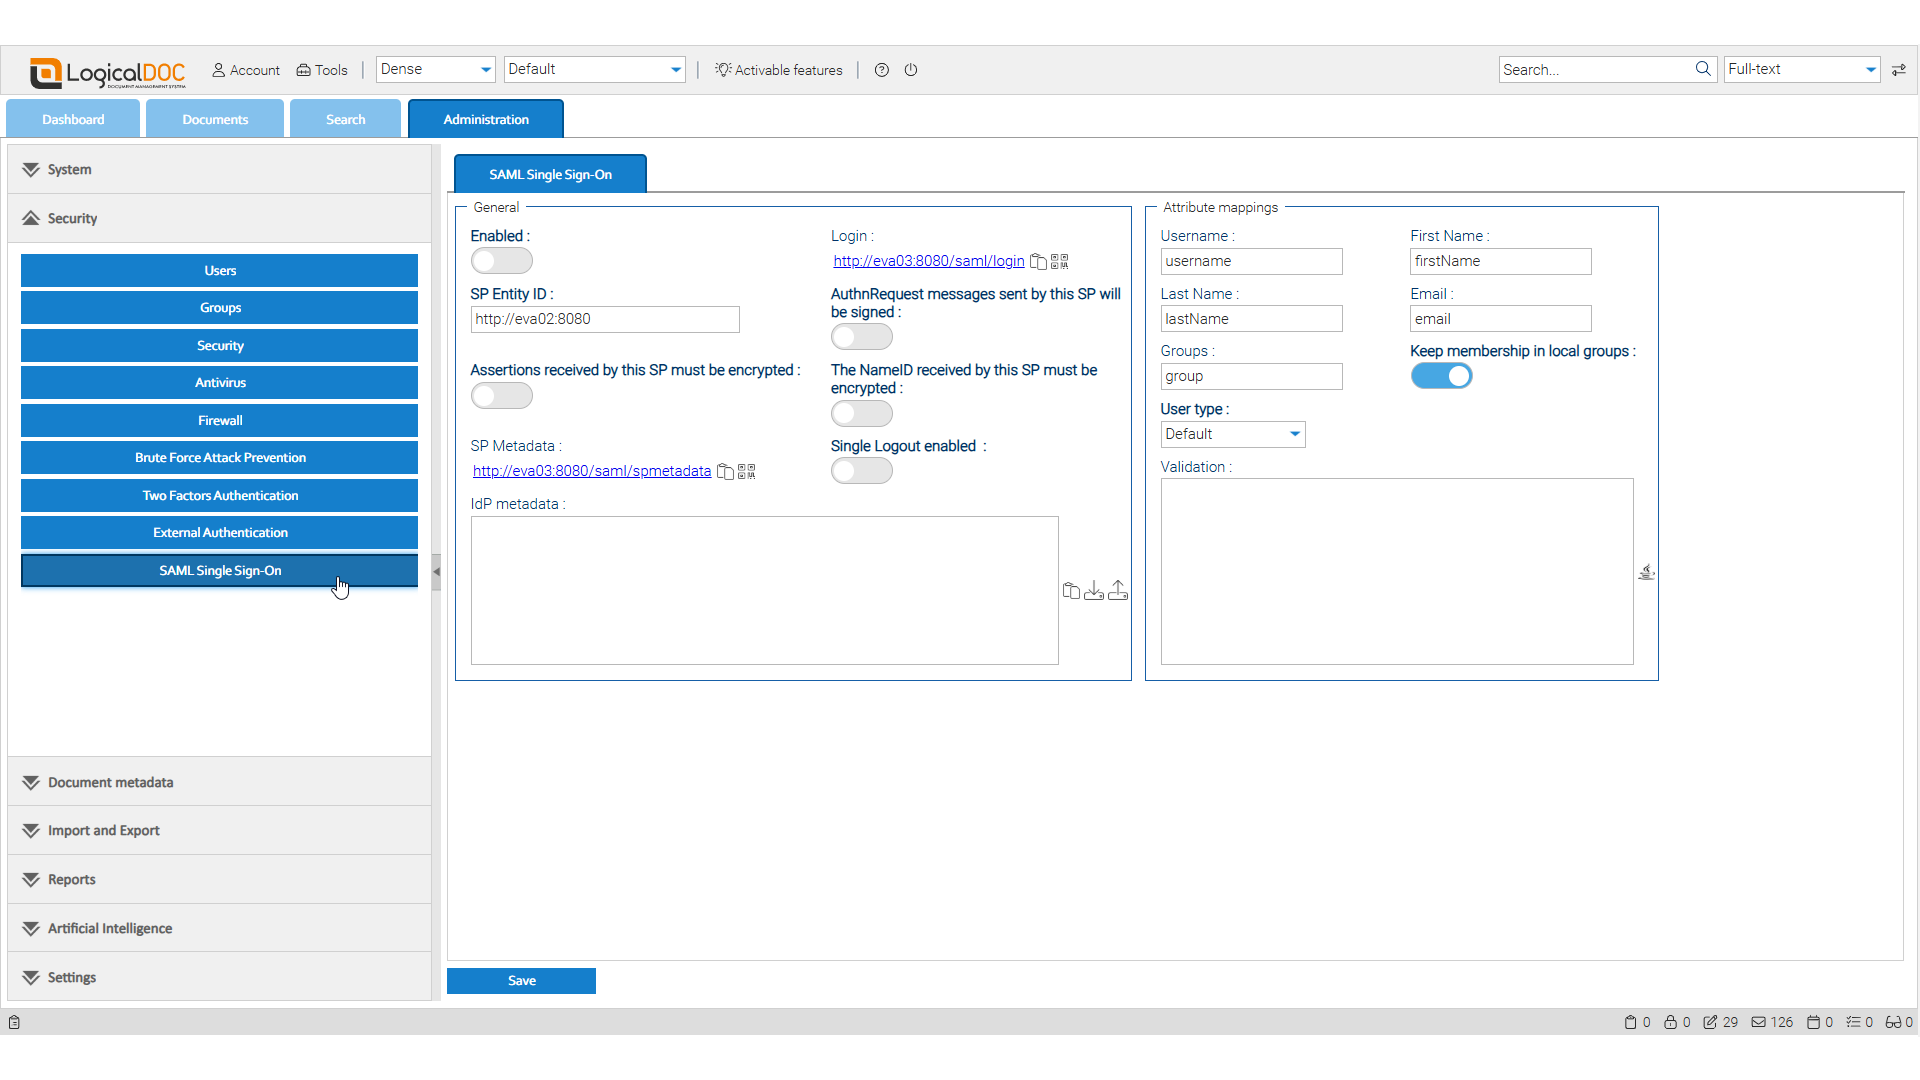Turn on Single Logout enabled
This screenshot has width=1920, height=1080.
coord(861,470)
